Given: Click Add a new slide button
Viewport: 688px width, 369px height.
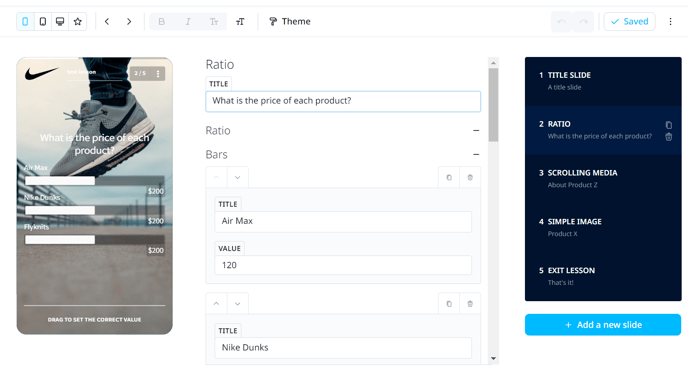Looking at the screenshot, I should [x=603, y=325].
